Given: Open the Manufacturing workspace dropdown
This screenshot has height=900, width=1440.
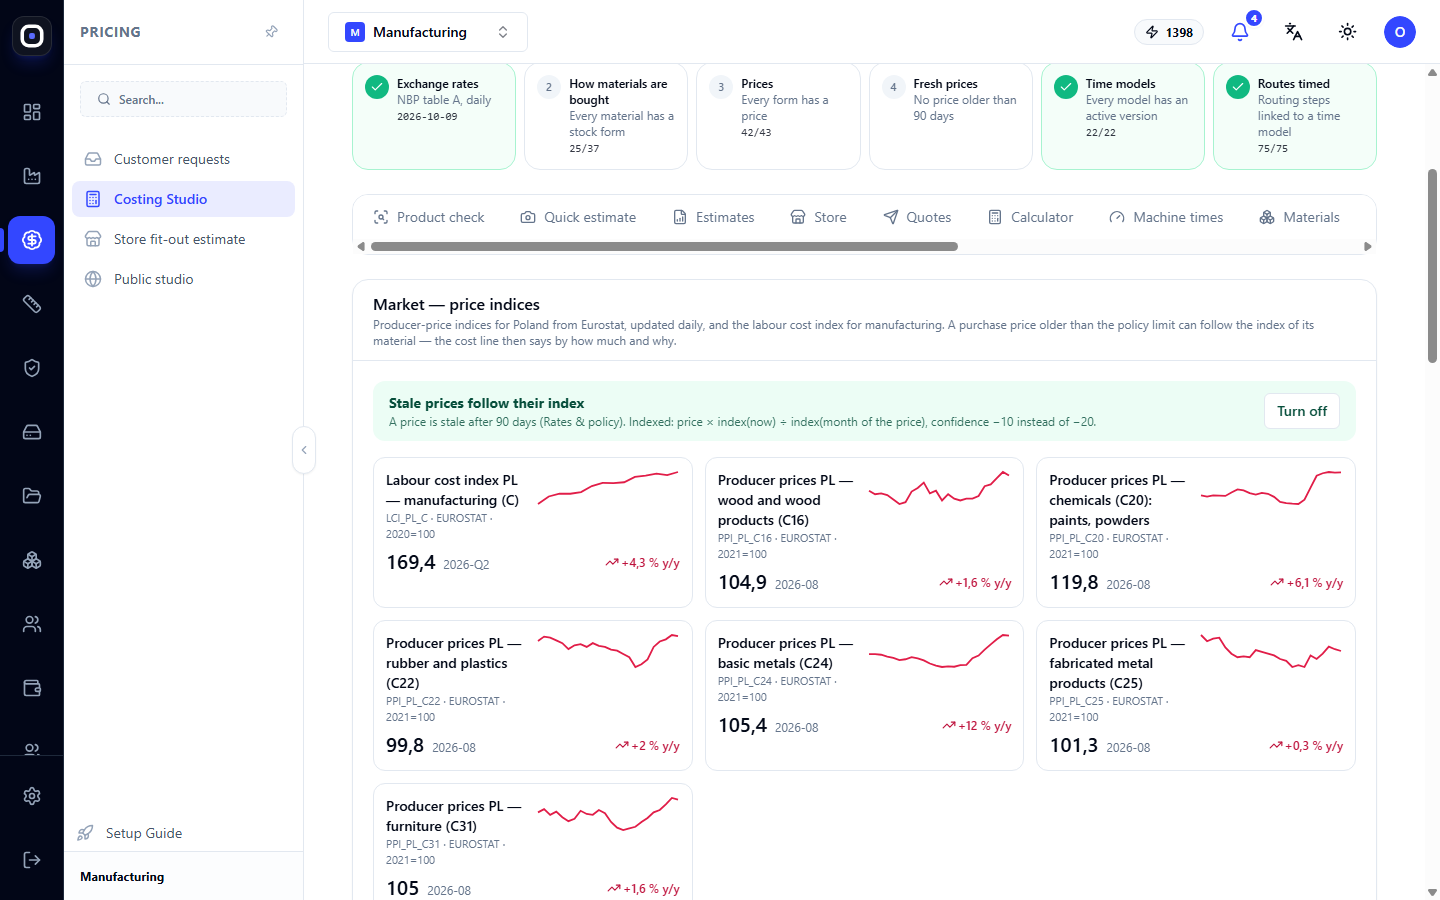Looking at the screenshot, I should [x=428, y=32].
